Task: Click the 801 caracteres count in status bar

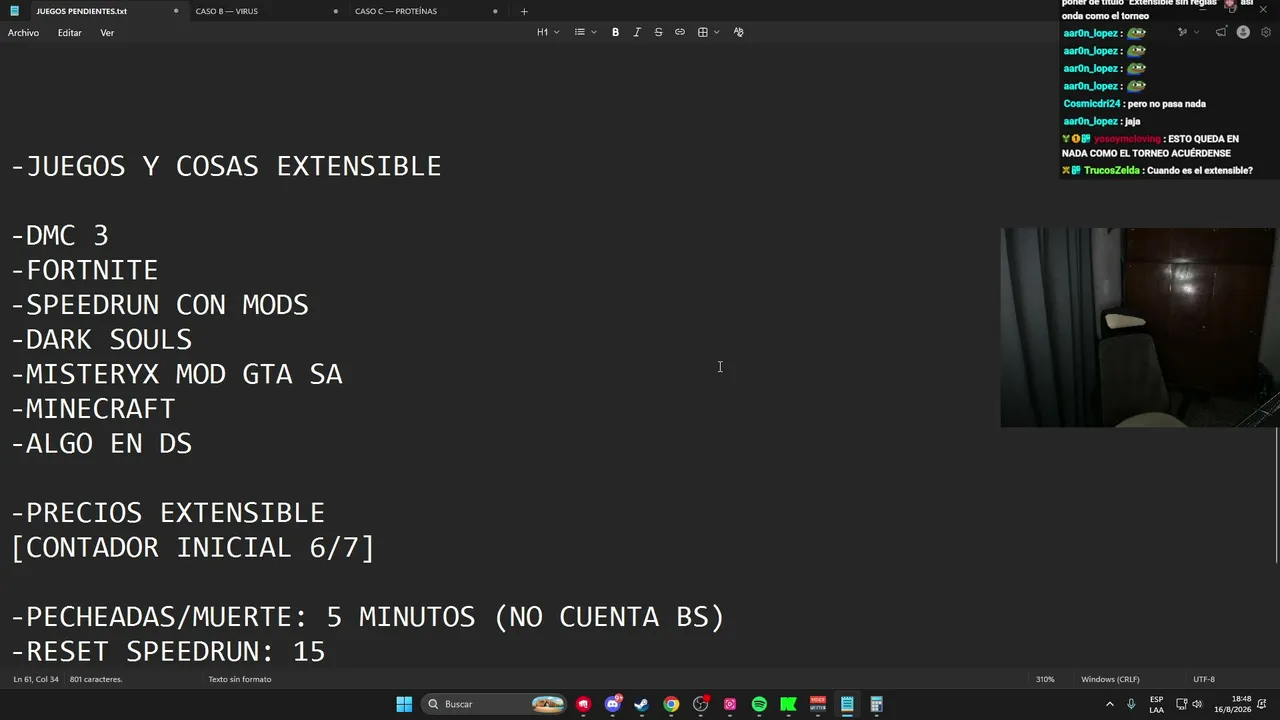Action: click(96, 679)
